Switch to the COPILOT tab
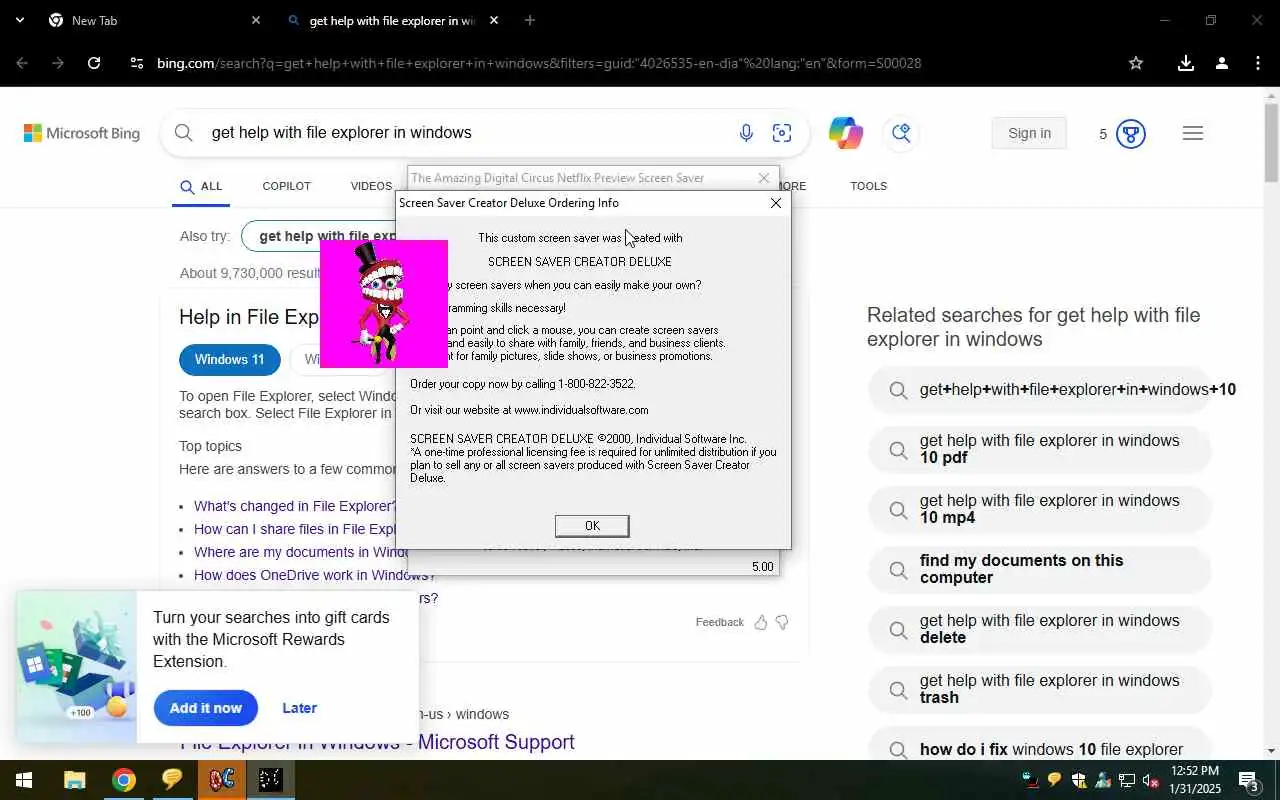Screen dimensions: 1280x800 click(x=286, y=186)
